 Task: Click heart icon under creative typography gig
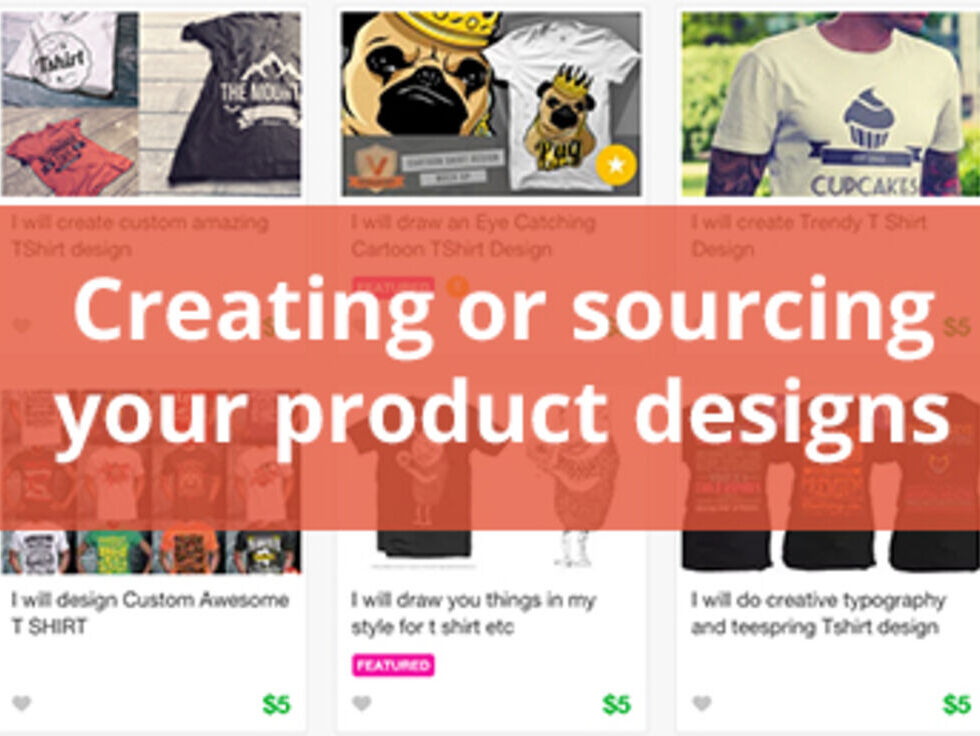coord(702,704)
